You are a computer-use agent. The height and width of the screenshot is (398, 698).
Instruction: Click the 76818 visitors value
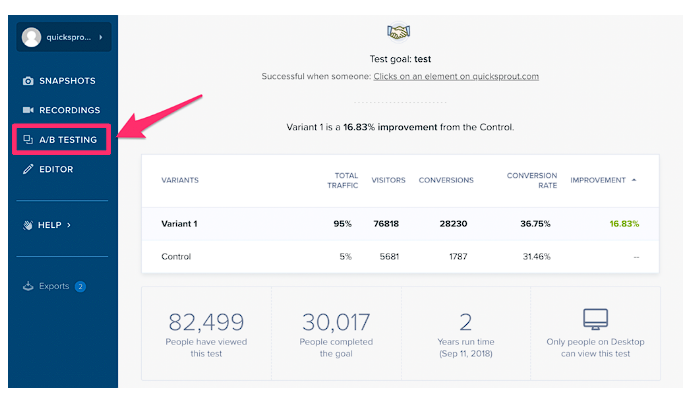(x=386, y=224)
